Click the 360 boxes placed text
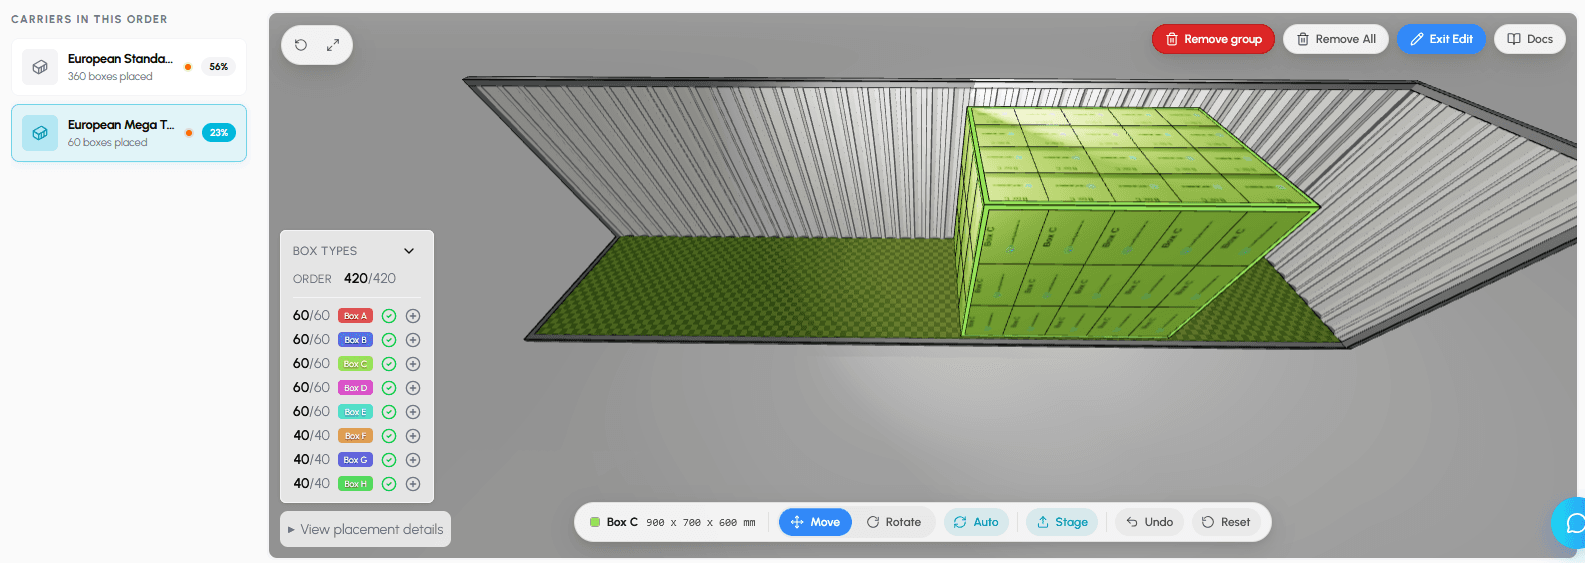The image size is (1585, 563). [110, 77]
